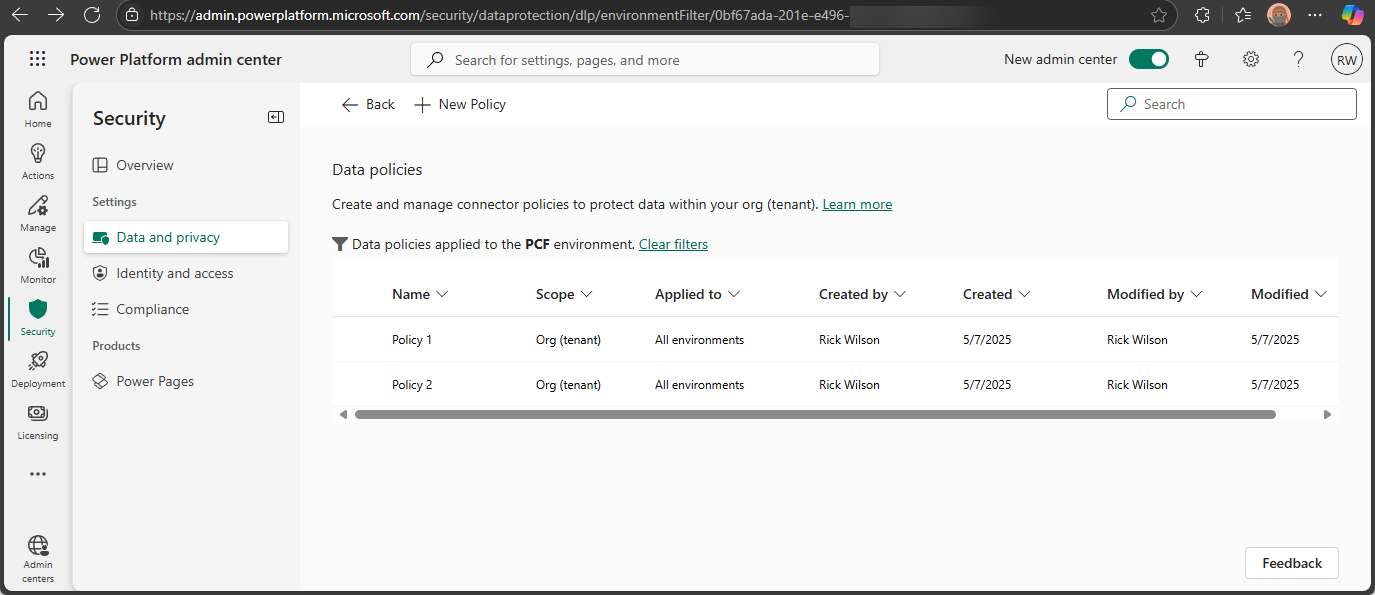
Task: Reload the page in browser
Action: [92, 15]
